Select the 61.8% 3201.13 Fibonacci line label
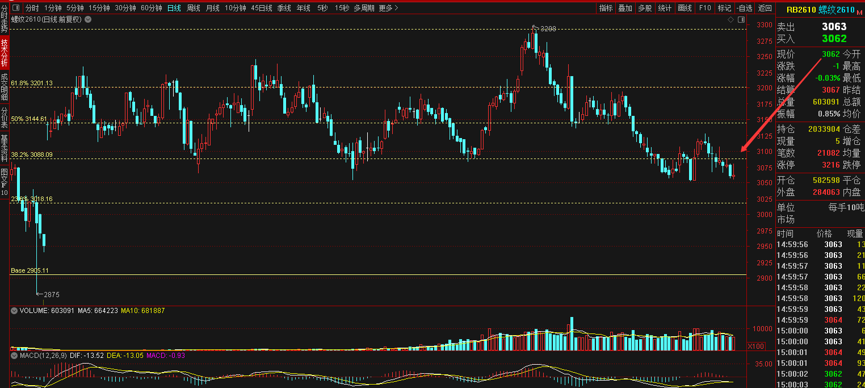 (31, 83)
